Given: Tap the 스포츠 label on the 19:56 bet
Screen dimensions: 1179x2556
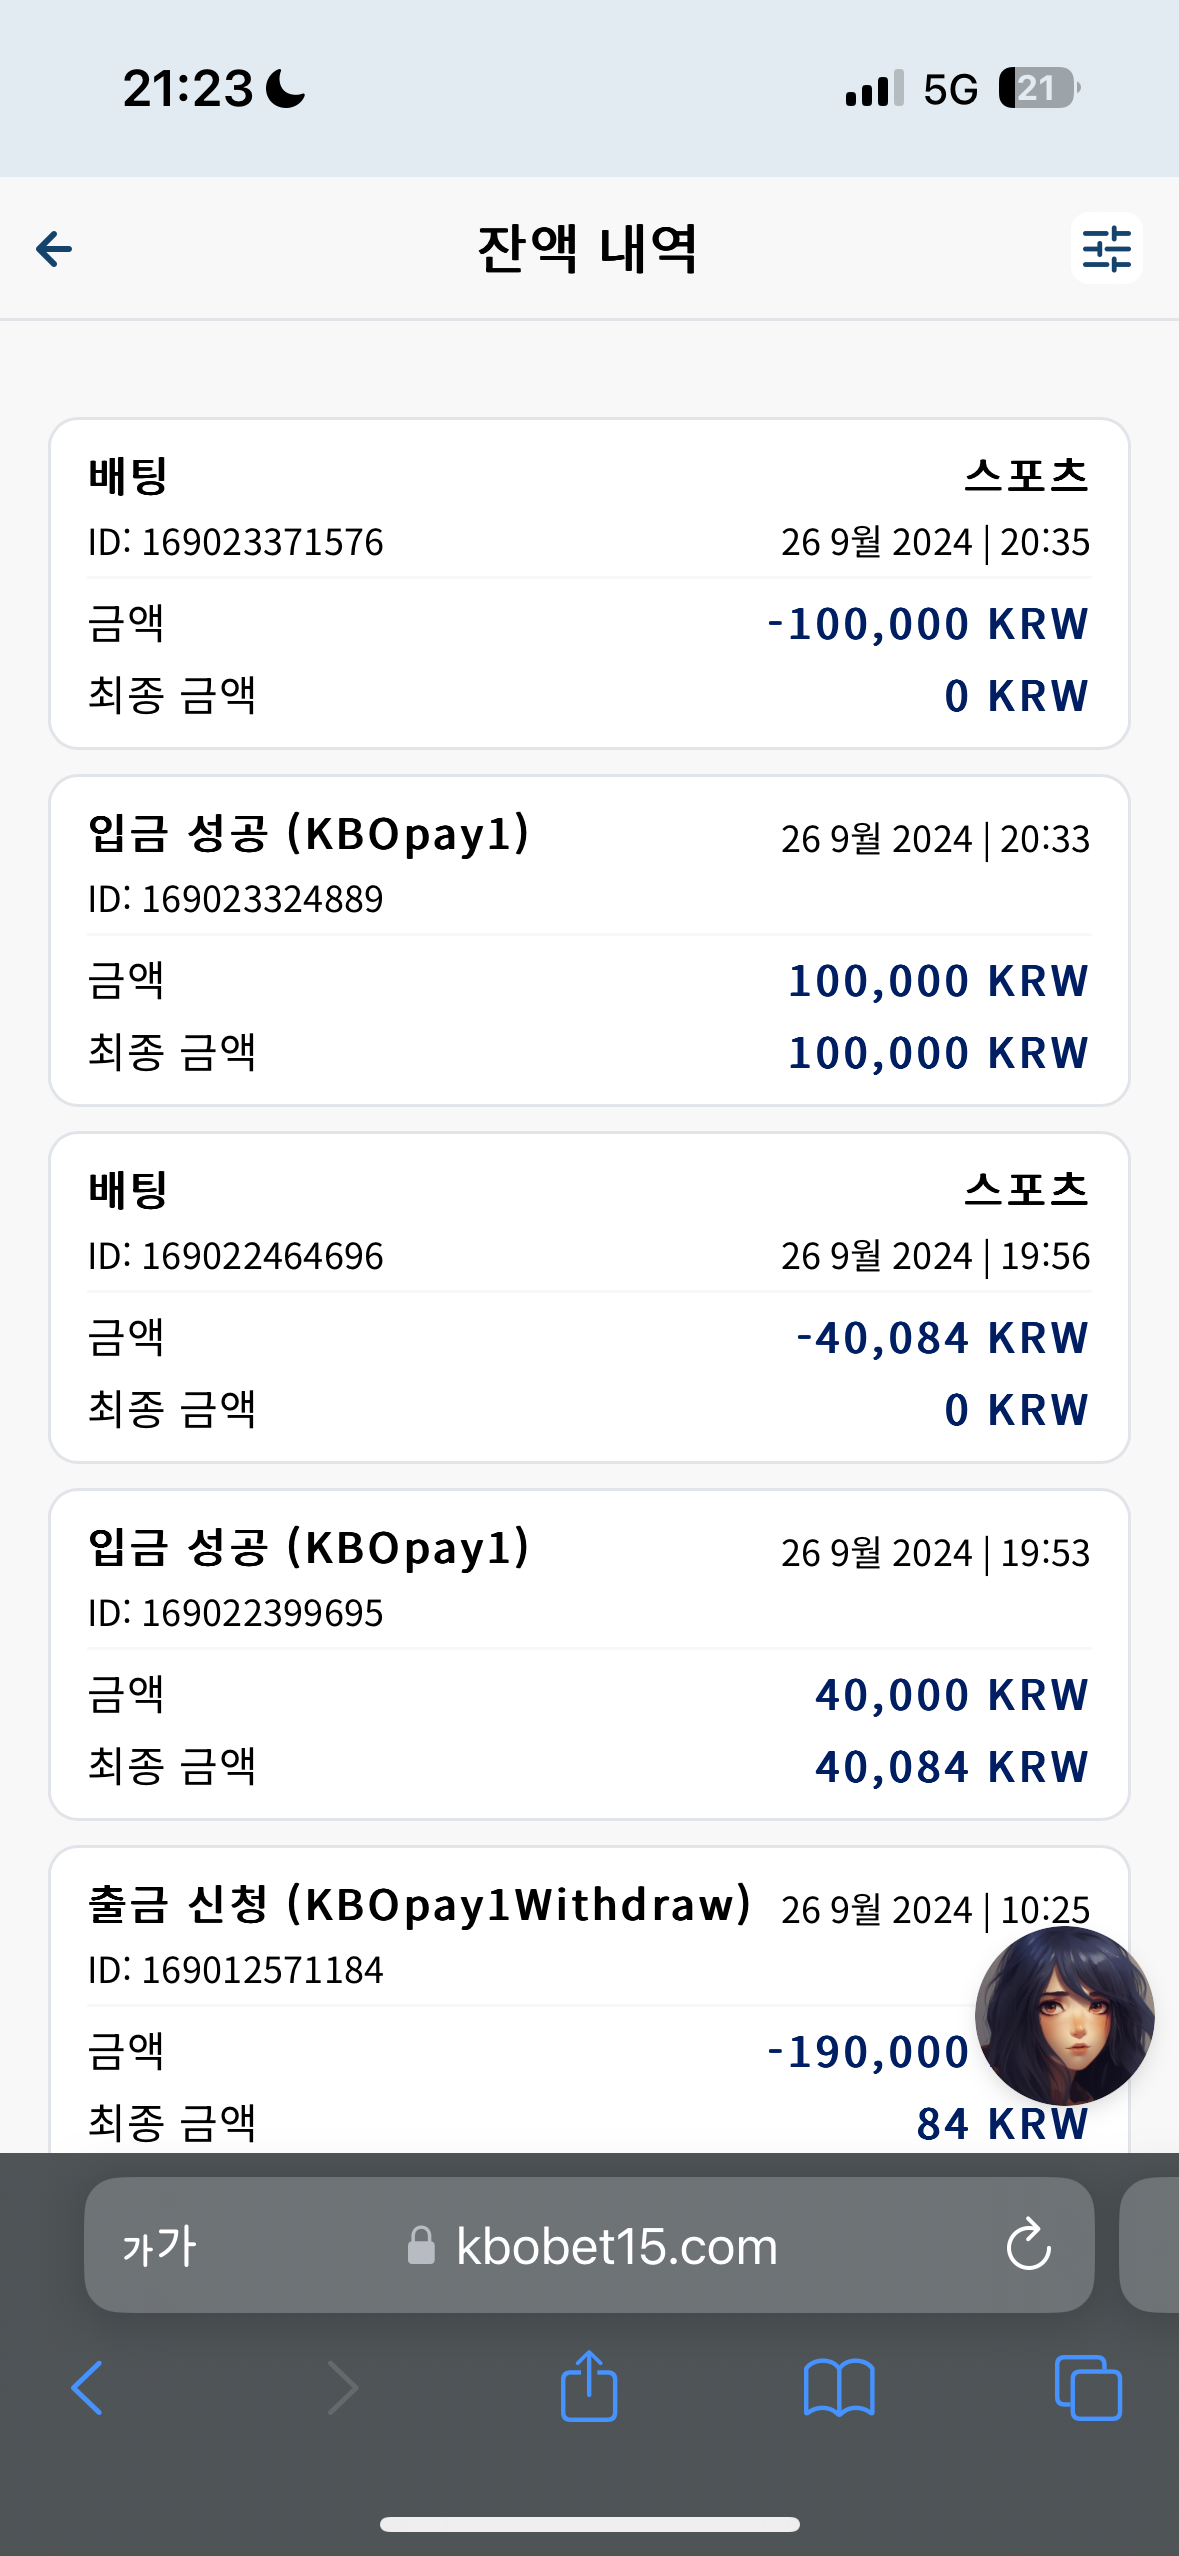Looking at the screenshot, I should pos(1027,1189).
